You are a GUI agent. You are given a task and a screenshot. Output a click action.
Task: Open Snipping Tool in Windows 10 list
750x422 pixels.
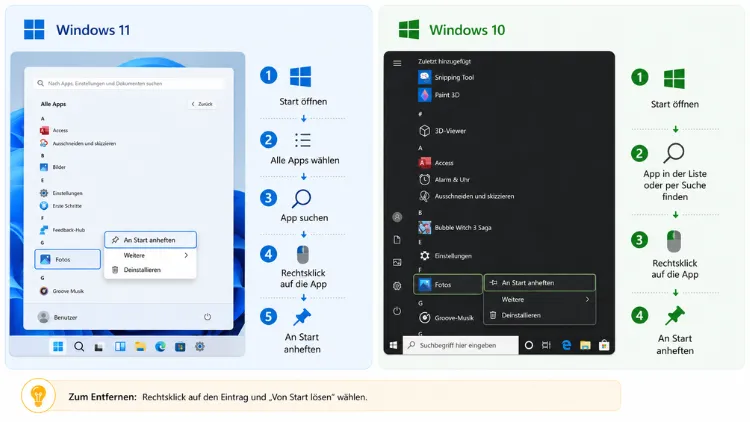pyautogui.click(x=446, y=77)
